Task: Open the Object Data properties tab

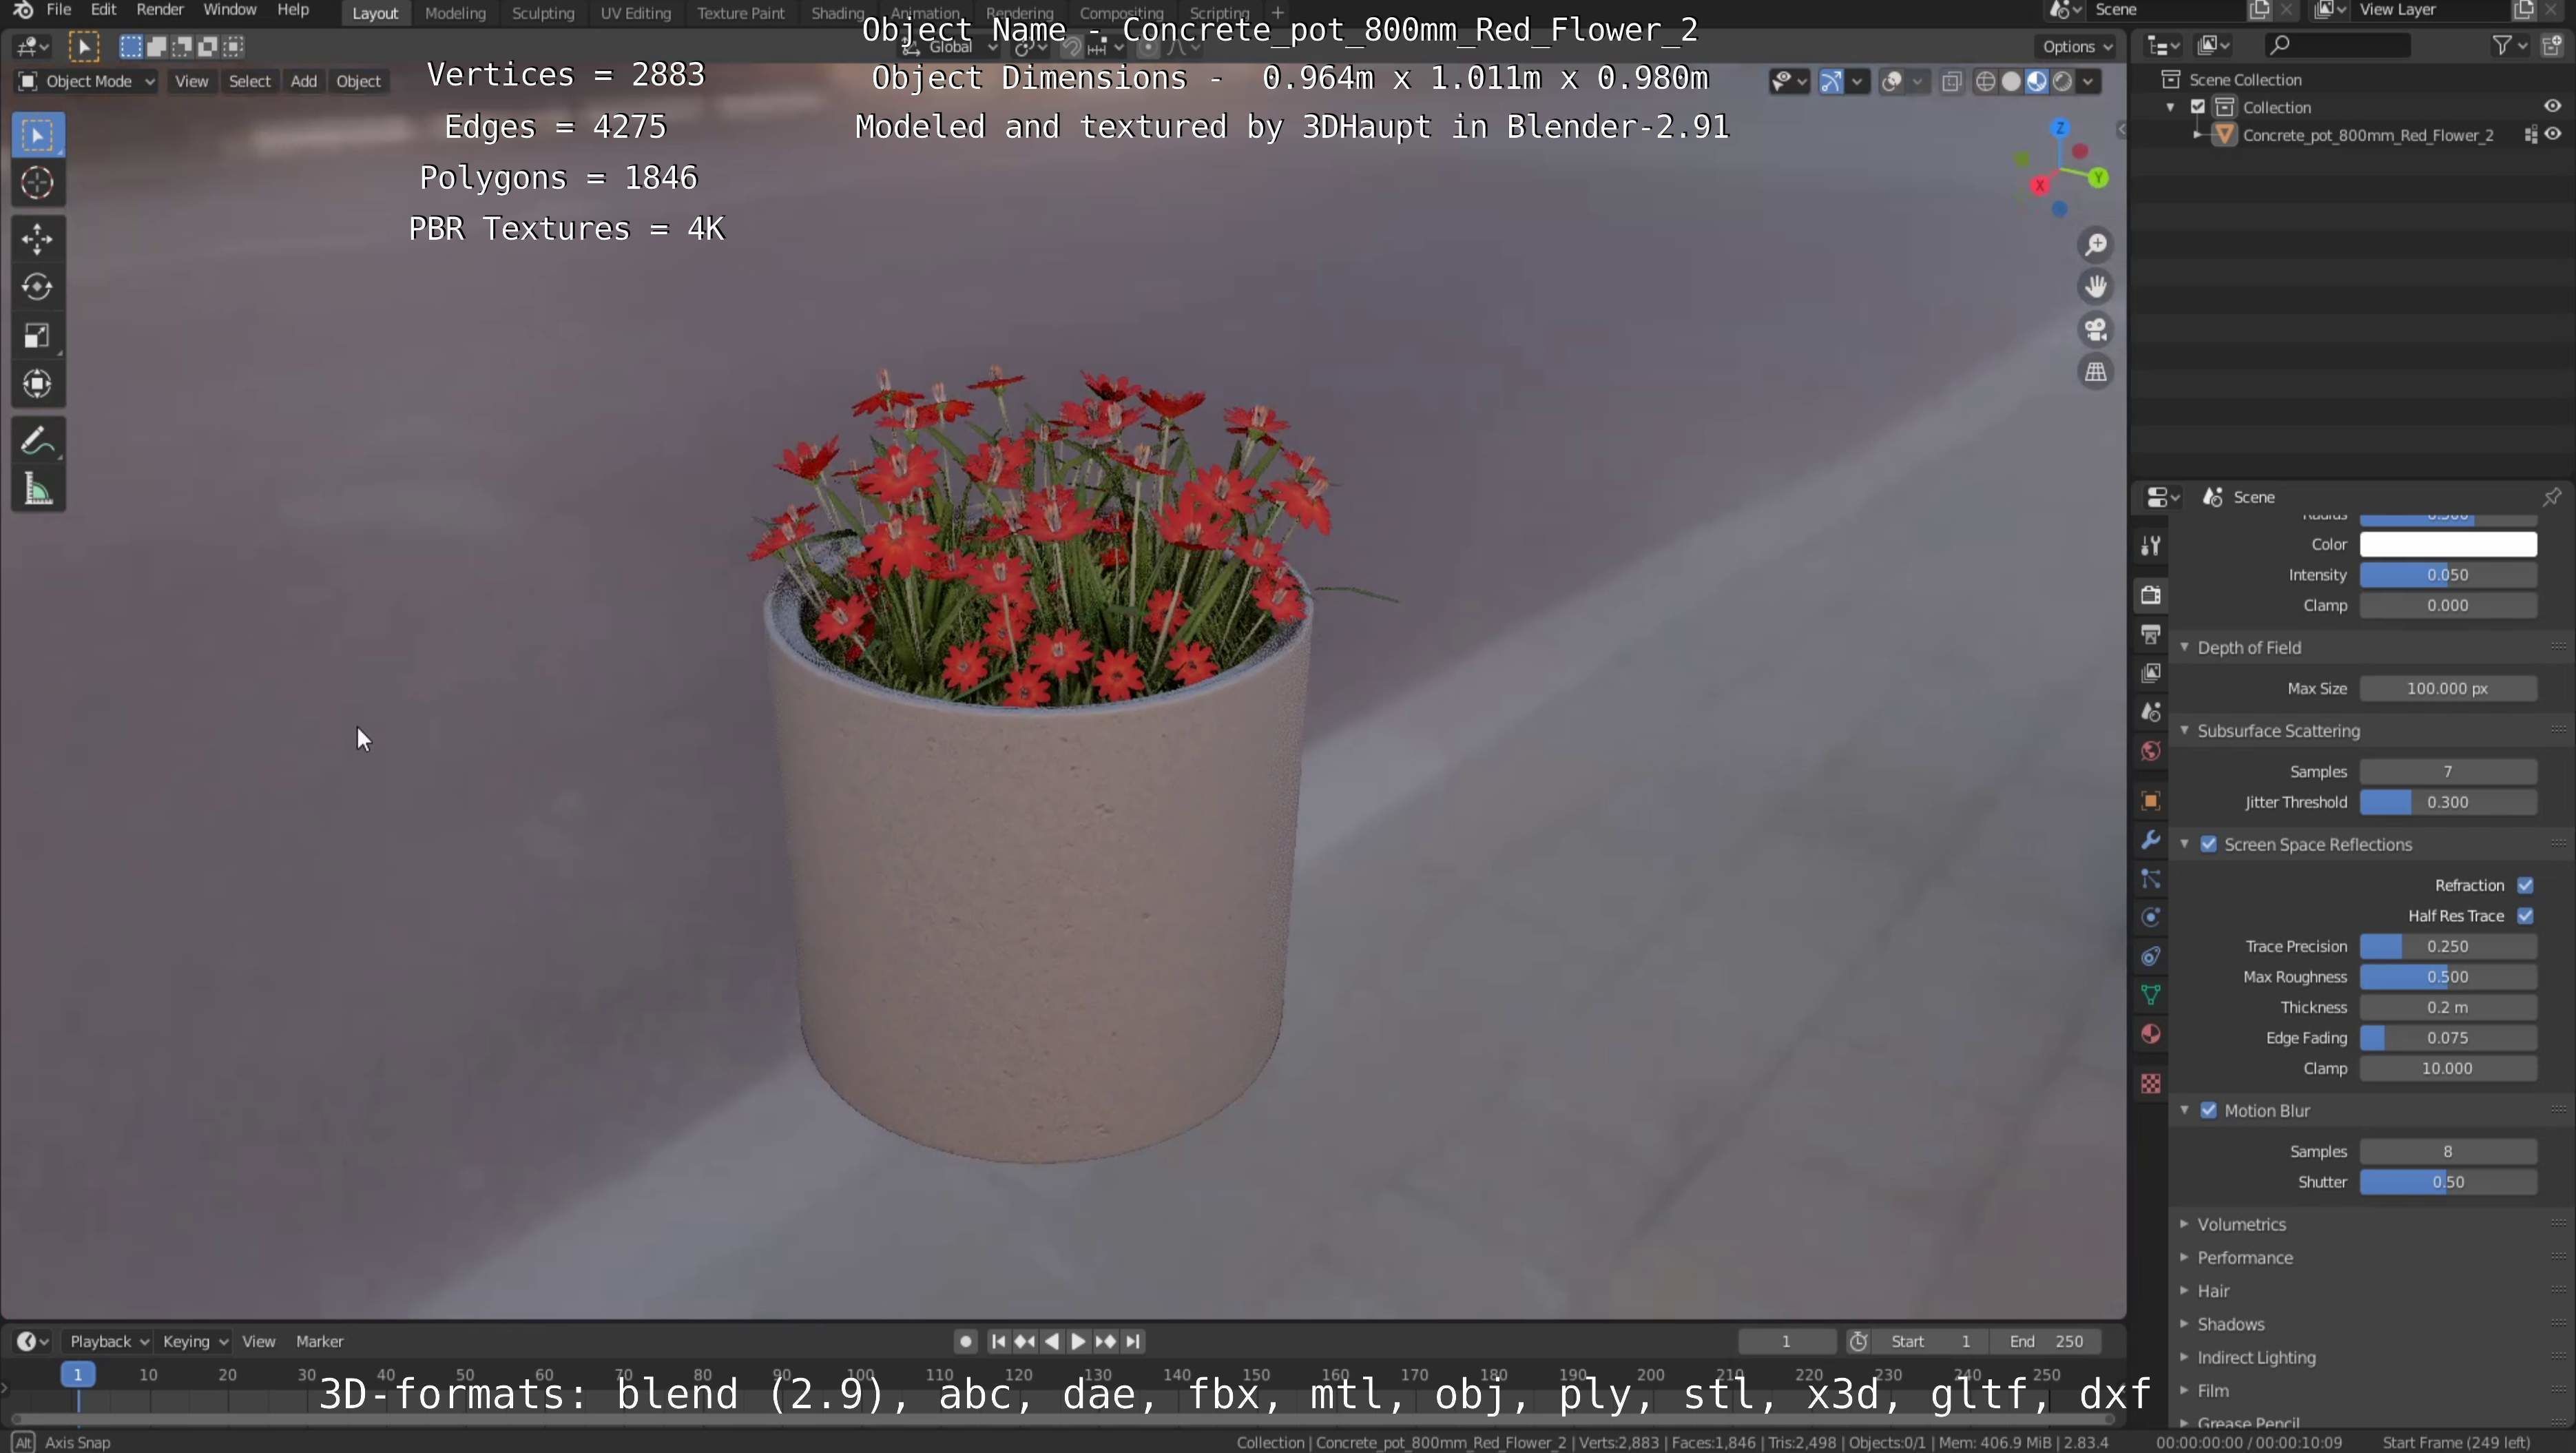Action: [2150, 995]
